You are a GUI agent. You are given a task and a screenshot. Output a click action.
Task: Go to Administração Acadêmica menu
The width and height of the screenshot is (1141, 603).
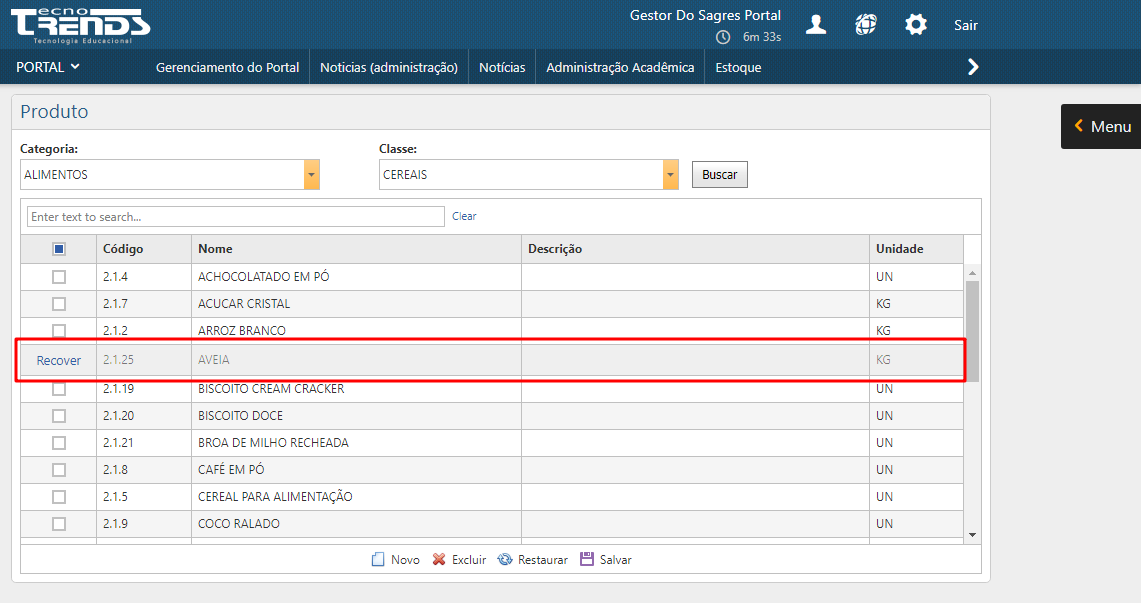click(x=620, y=68)
